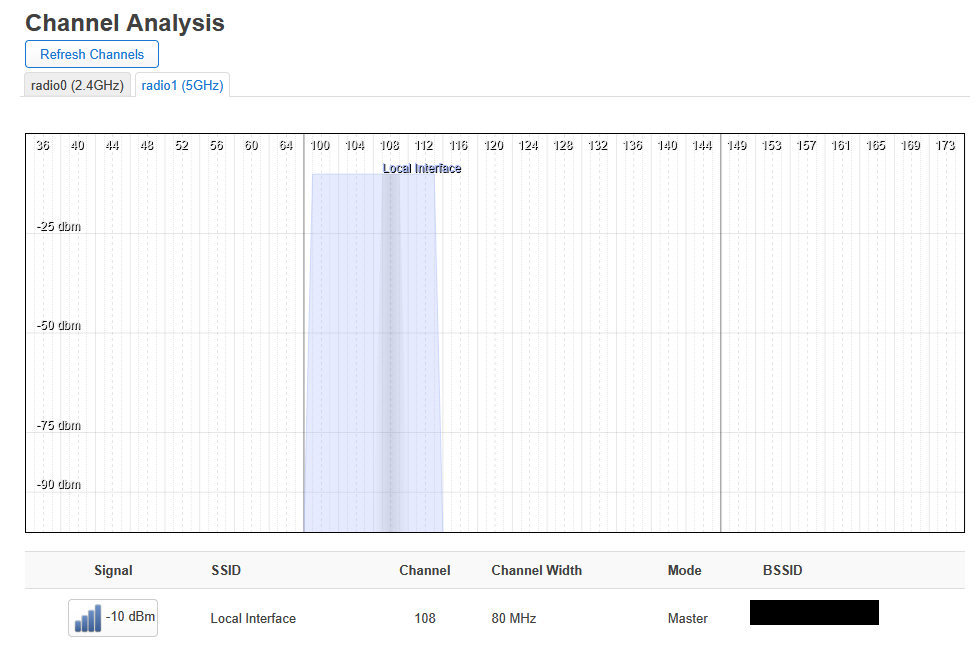Screen dimensions: 977x652
Task: Click the -10 dBm signal reading
Action: 131,617
